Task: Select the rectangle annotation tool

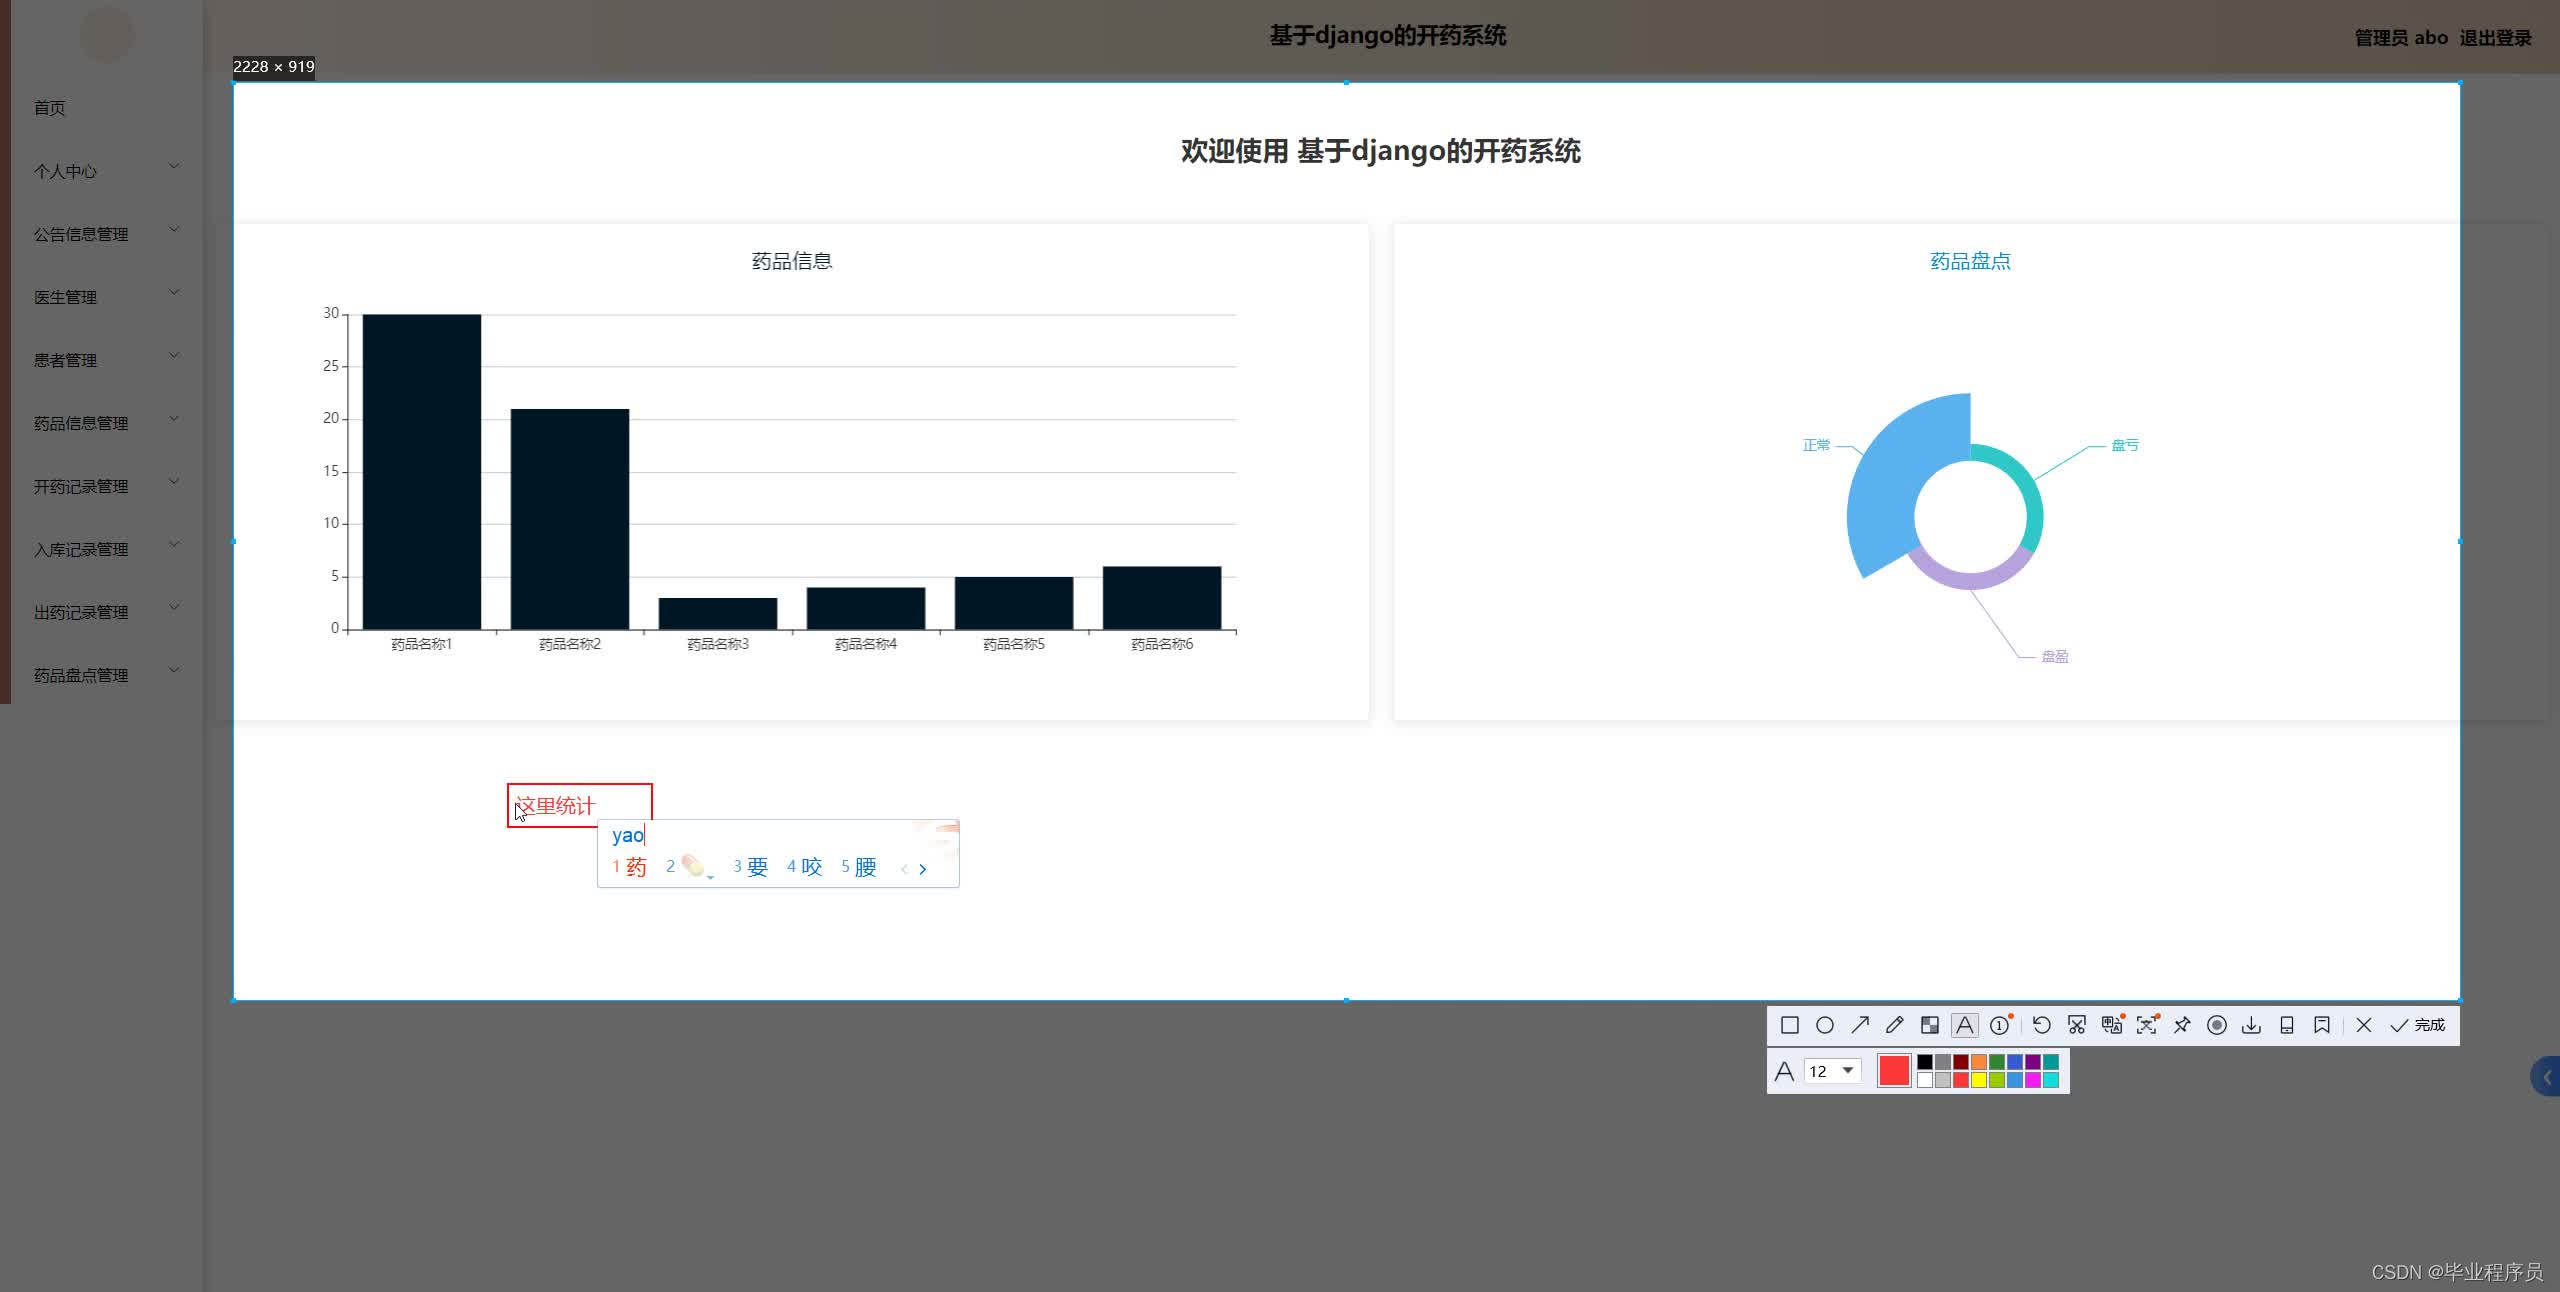Action: click(x=1790, y=1025)
